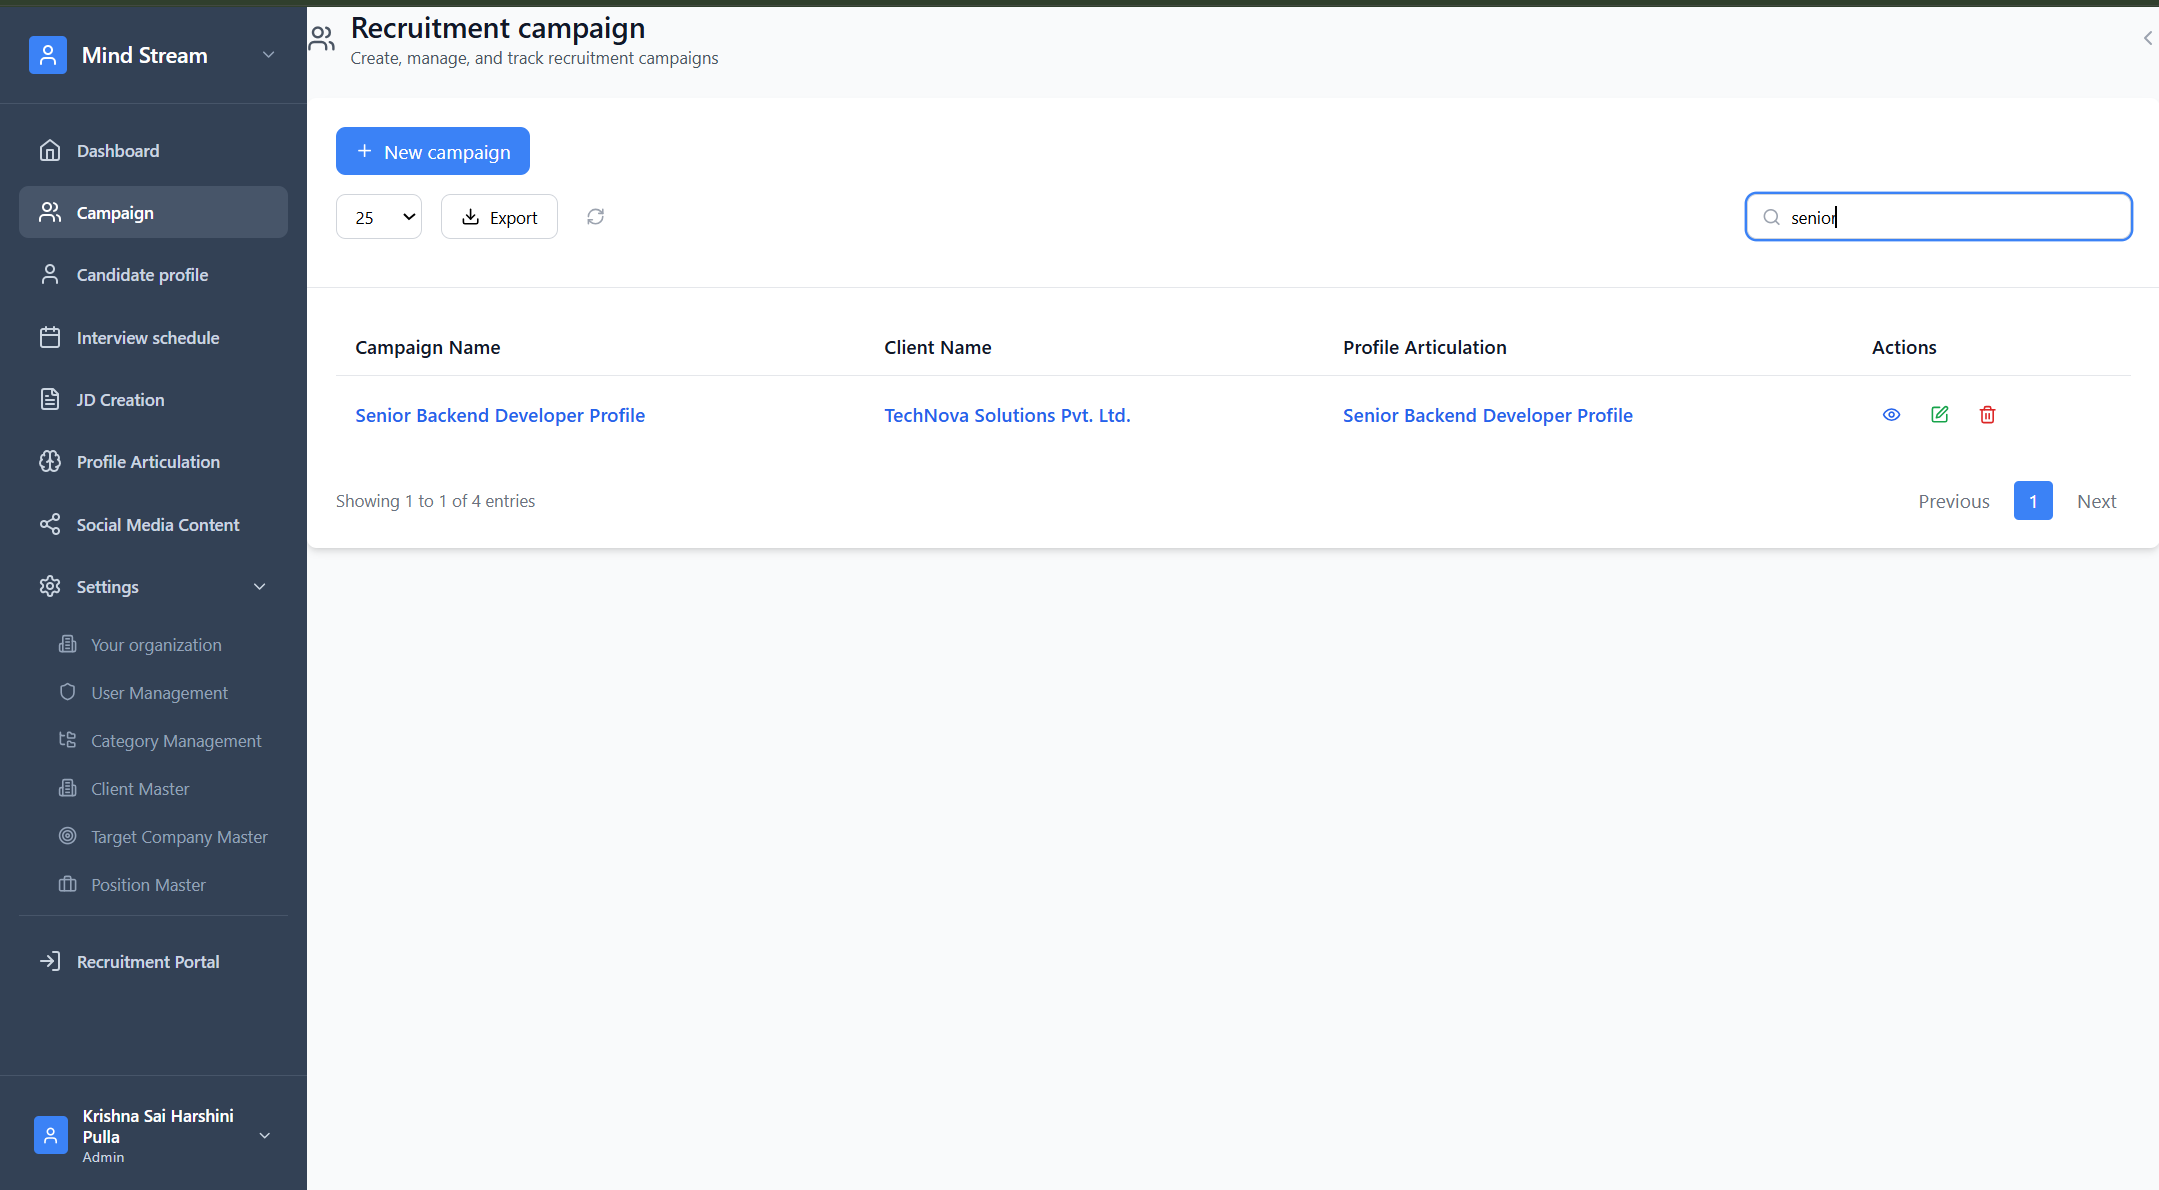Open the page size 25 dropdown
The height and width of the screenshot is (1190, 2159).
pos(379,217)
